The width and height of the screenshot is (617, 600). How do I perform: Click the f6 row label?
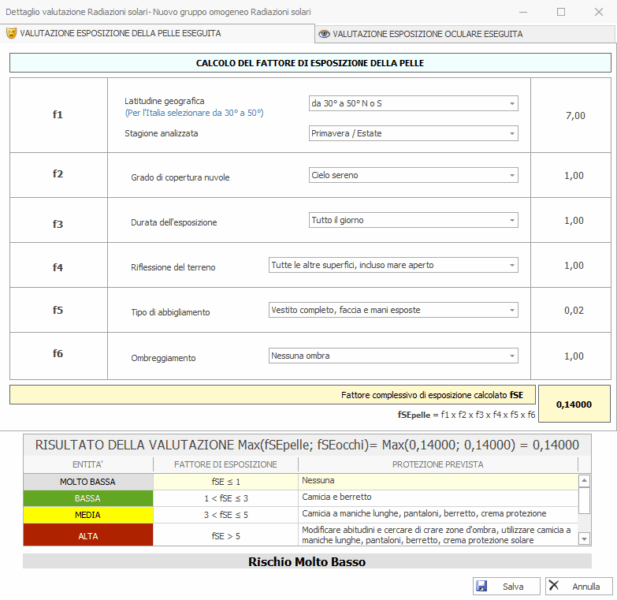(x=58, y=353)
